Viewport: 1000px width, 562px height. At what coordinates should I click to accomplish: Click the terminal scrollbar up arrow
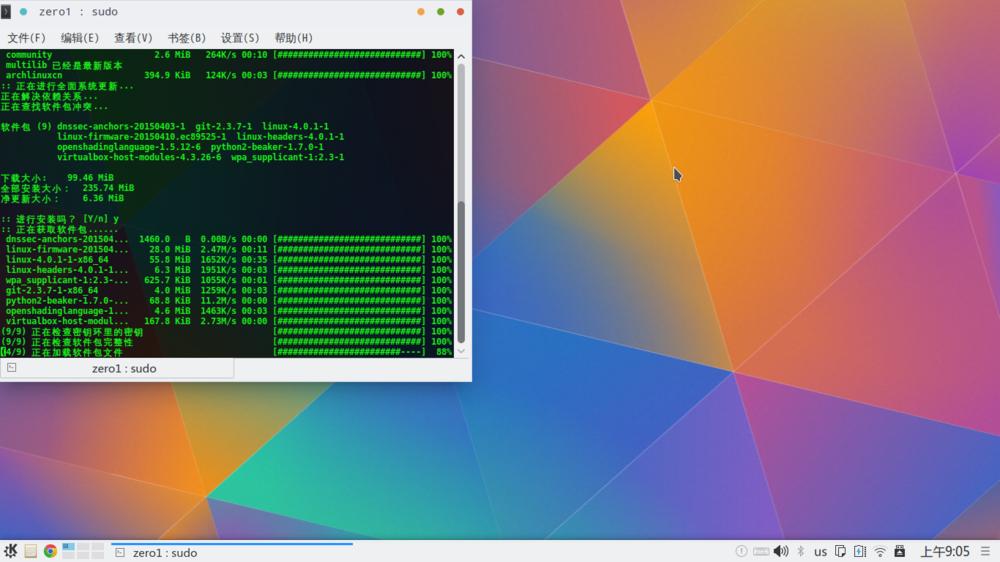(x=461, y=56)
